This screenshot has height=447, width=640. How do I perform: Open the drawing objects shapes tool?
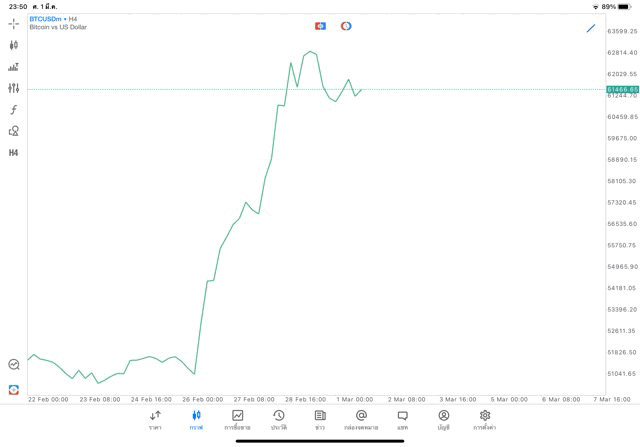coord(14,131)
